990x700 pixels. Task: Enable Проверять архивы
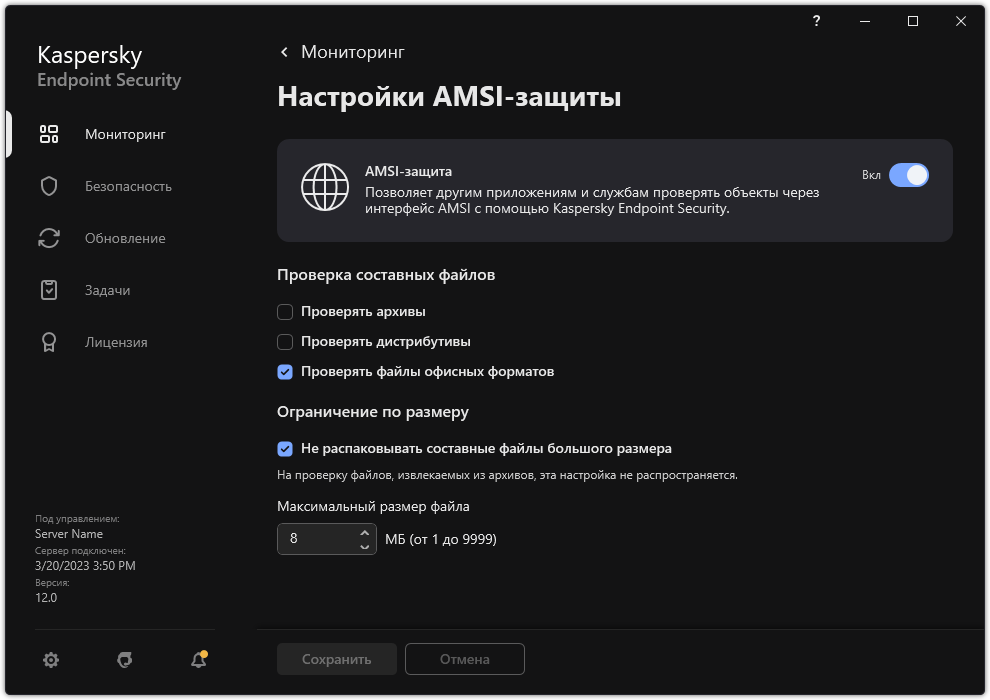point(284,311)
